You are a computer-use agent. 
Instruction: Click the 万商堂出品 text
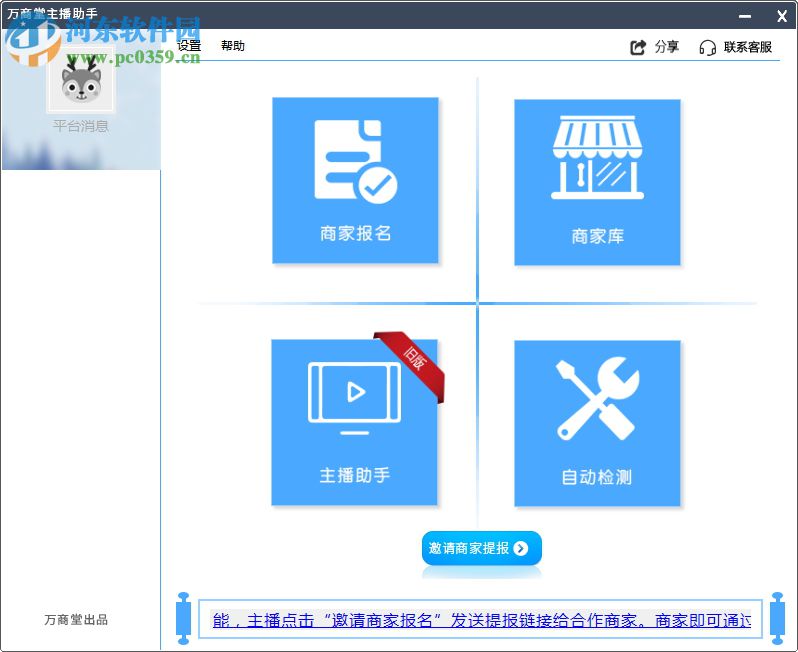tap(76, 619)
